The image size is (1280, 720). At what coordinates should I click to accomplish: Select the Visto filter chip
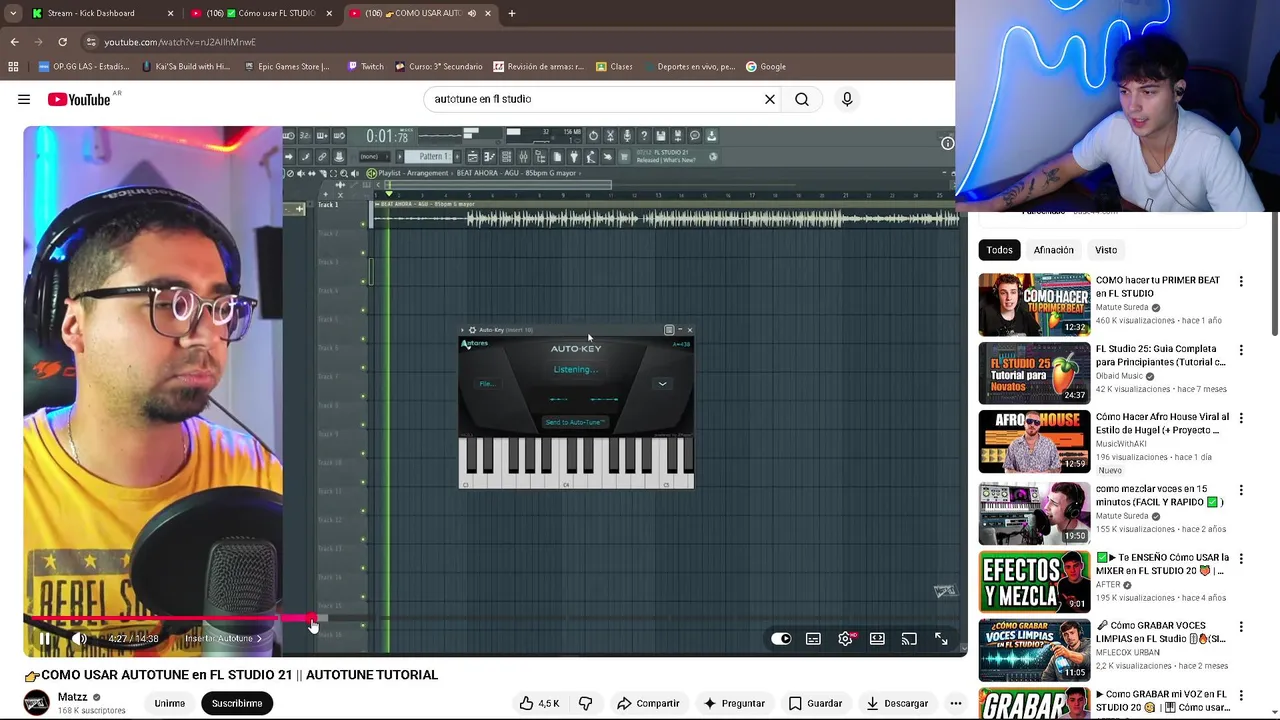click(x=1106, y=250)
